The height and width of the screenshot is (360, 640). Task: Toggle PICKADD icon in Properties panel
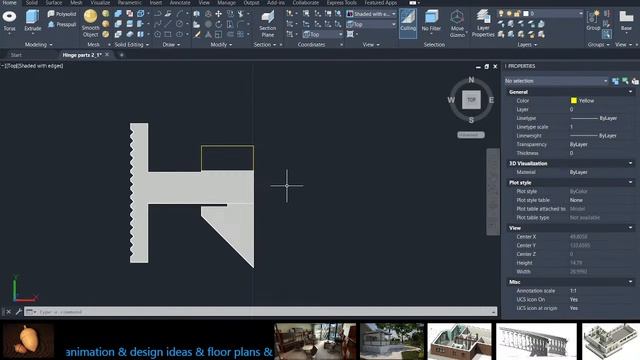pyautogui.click(x=616, y=81)
